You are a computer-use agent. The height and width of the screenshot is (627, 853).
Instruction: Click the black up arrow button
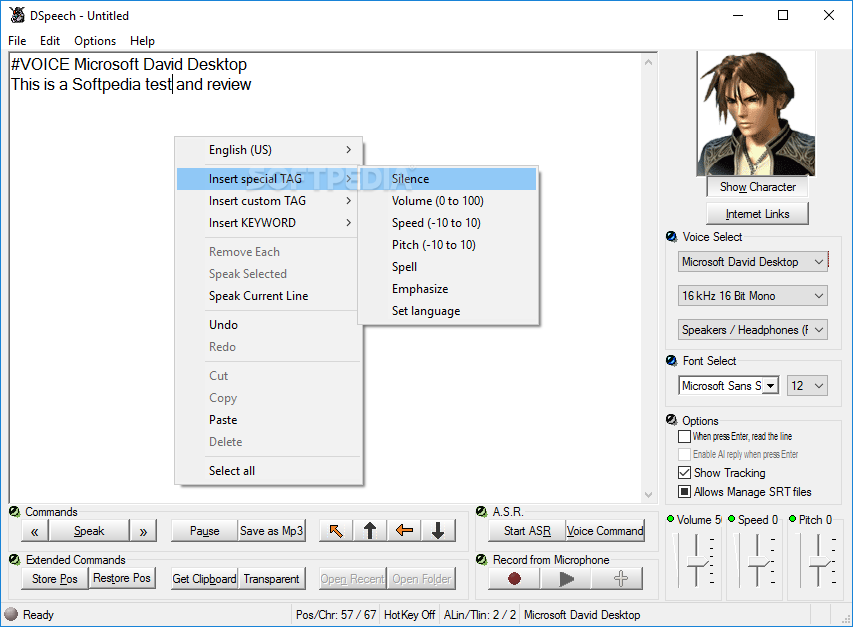(370, 531)
